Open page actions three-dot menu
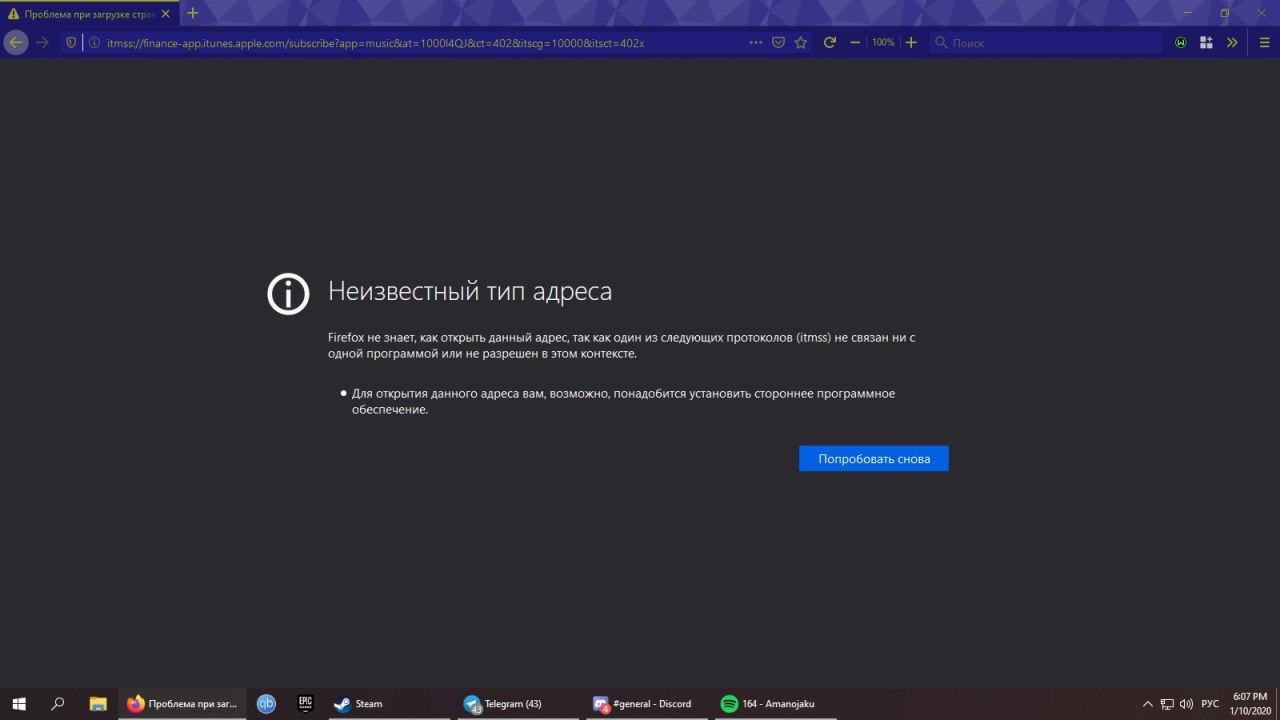 tap(757, 42)
